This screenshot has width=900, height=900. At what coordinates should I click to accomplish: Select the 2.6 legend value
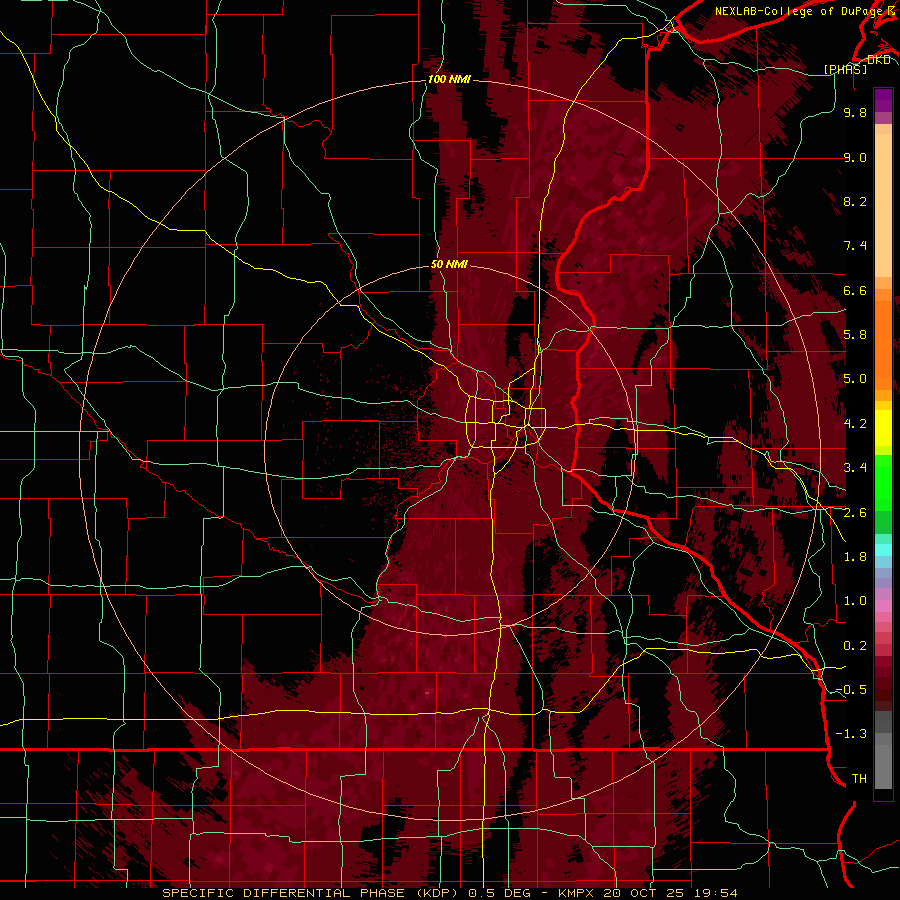pos(855,513)
